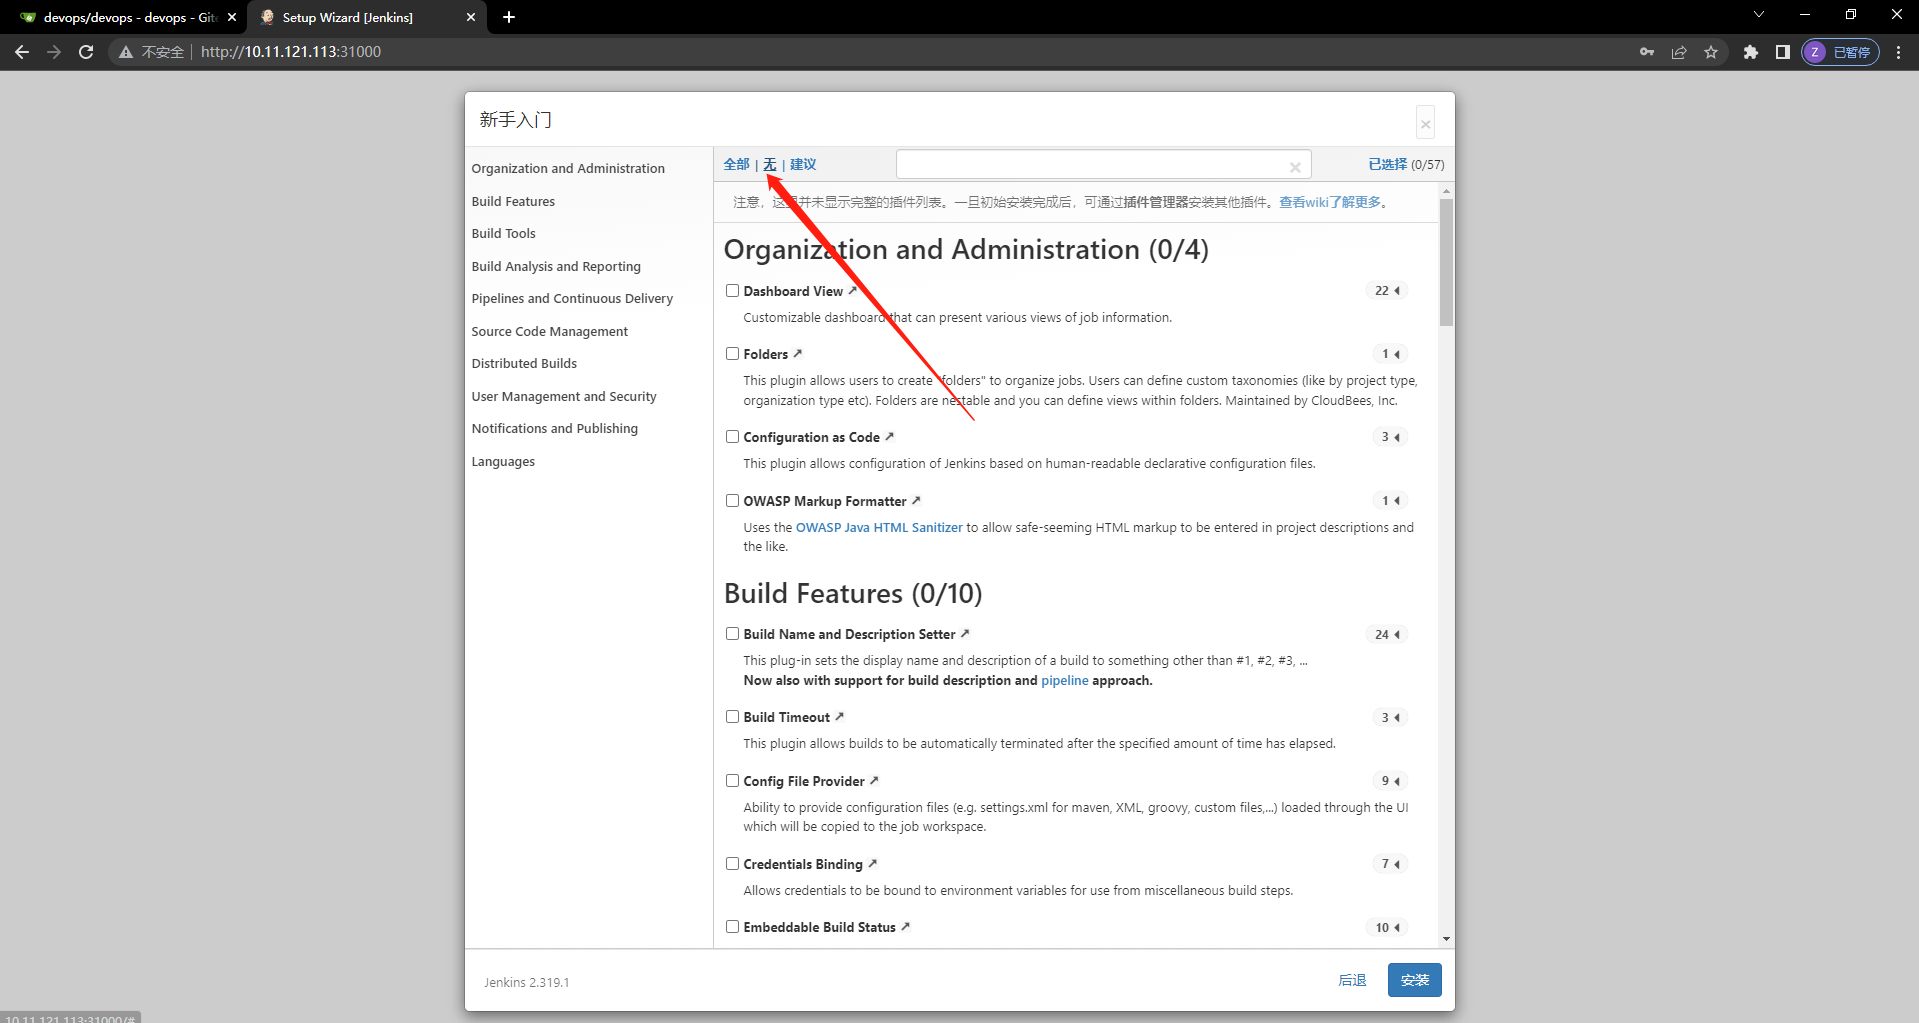Click the 安装 install button
Image resolution: width=1919 pixels, height=1023 pixels.
[1414, 980]
